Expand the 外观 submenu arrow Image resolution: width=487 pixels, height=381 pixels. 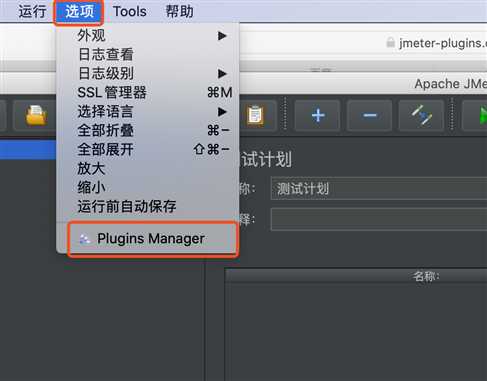coord(222,36)
